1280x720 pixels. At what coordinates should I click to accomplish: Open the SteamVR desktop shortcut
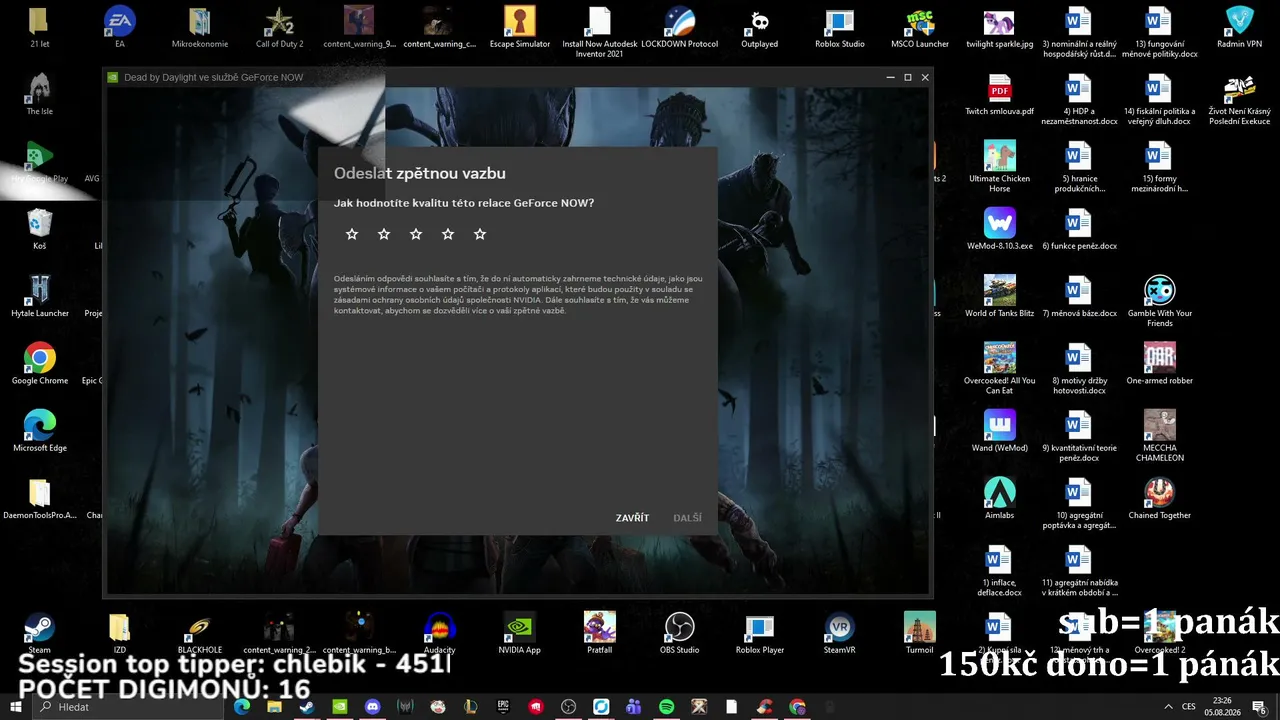point(840,633)
